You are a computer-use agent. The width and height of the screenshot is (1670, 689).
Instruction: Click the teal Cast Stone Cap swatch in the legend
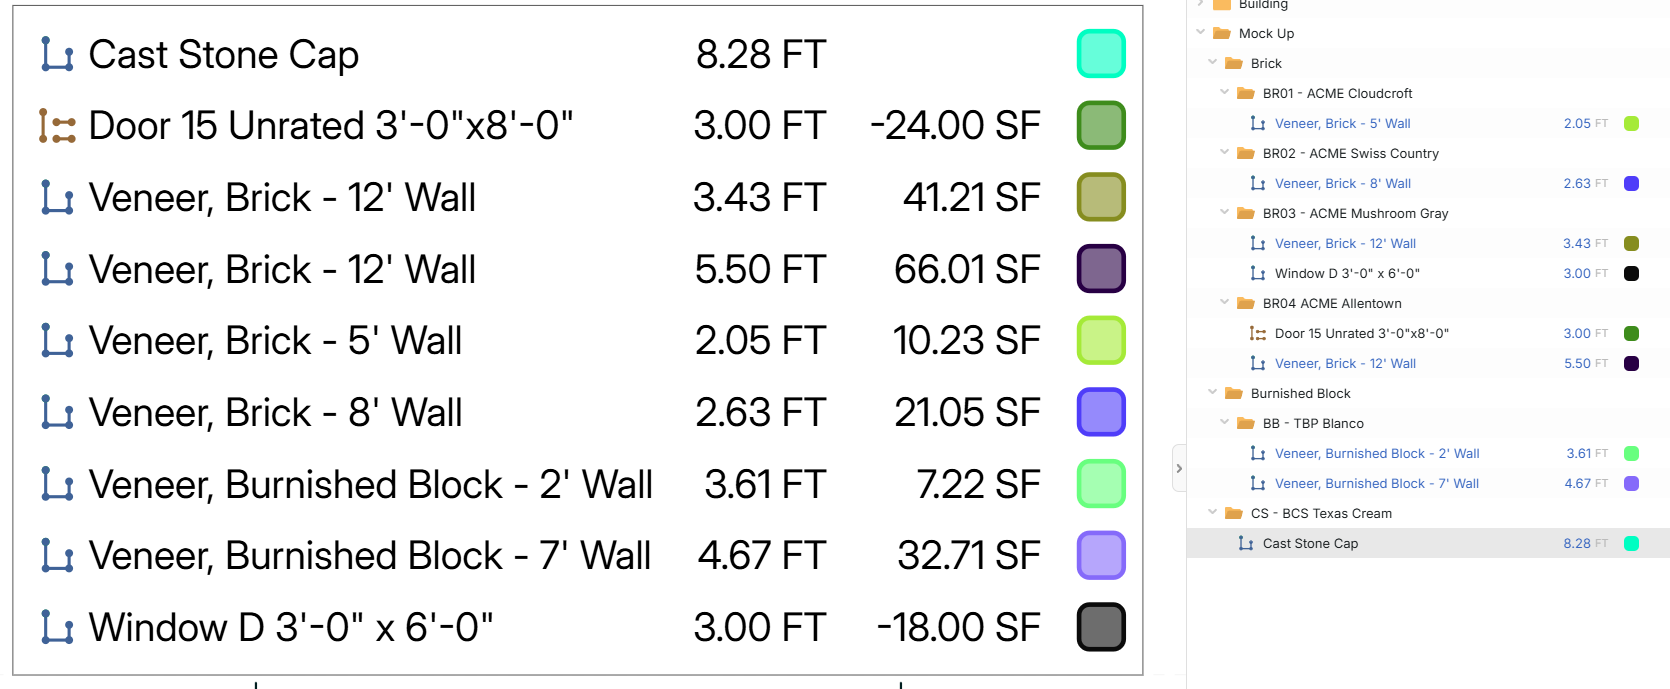(x=1101, y=54)
